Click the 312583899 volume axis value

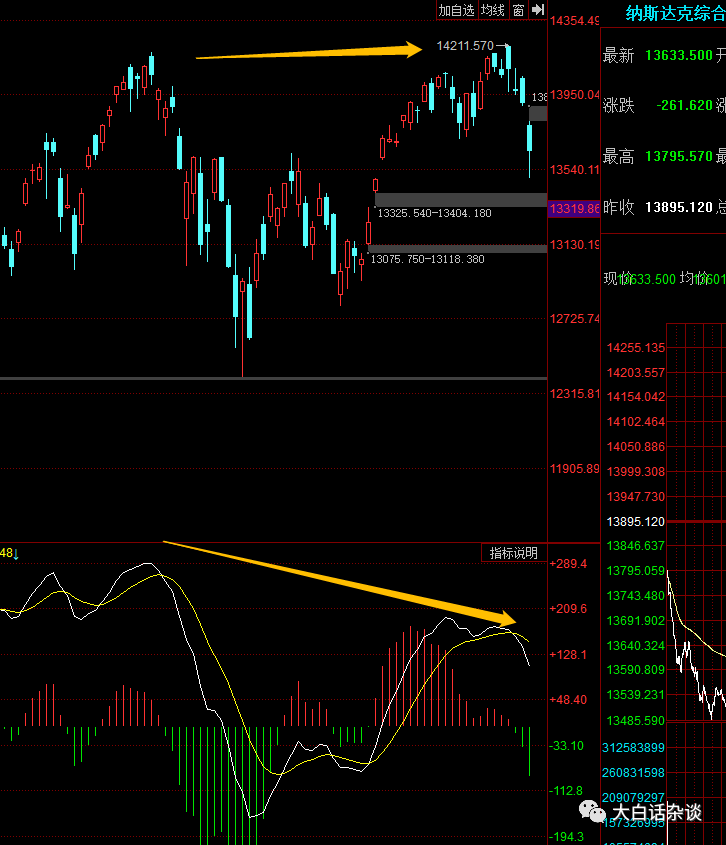pos(633,748)
